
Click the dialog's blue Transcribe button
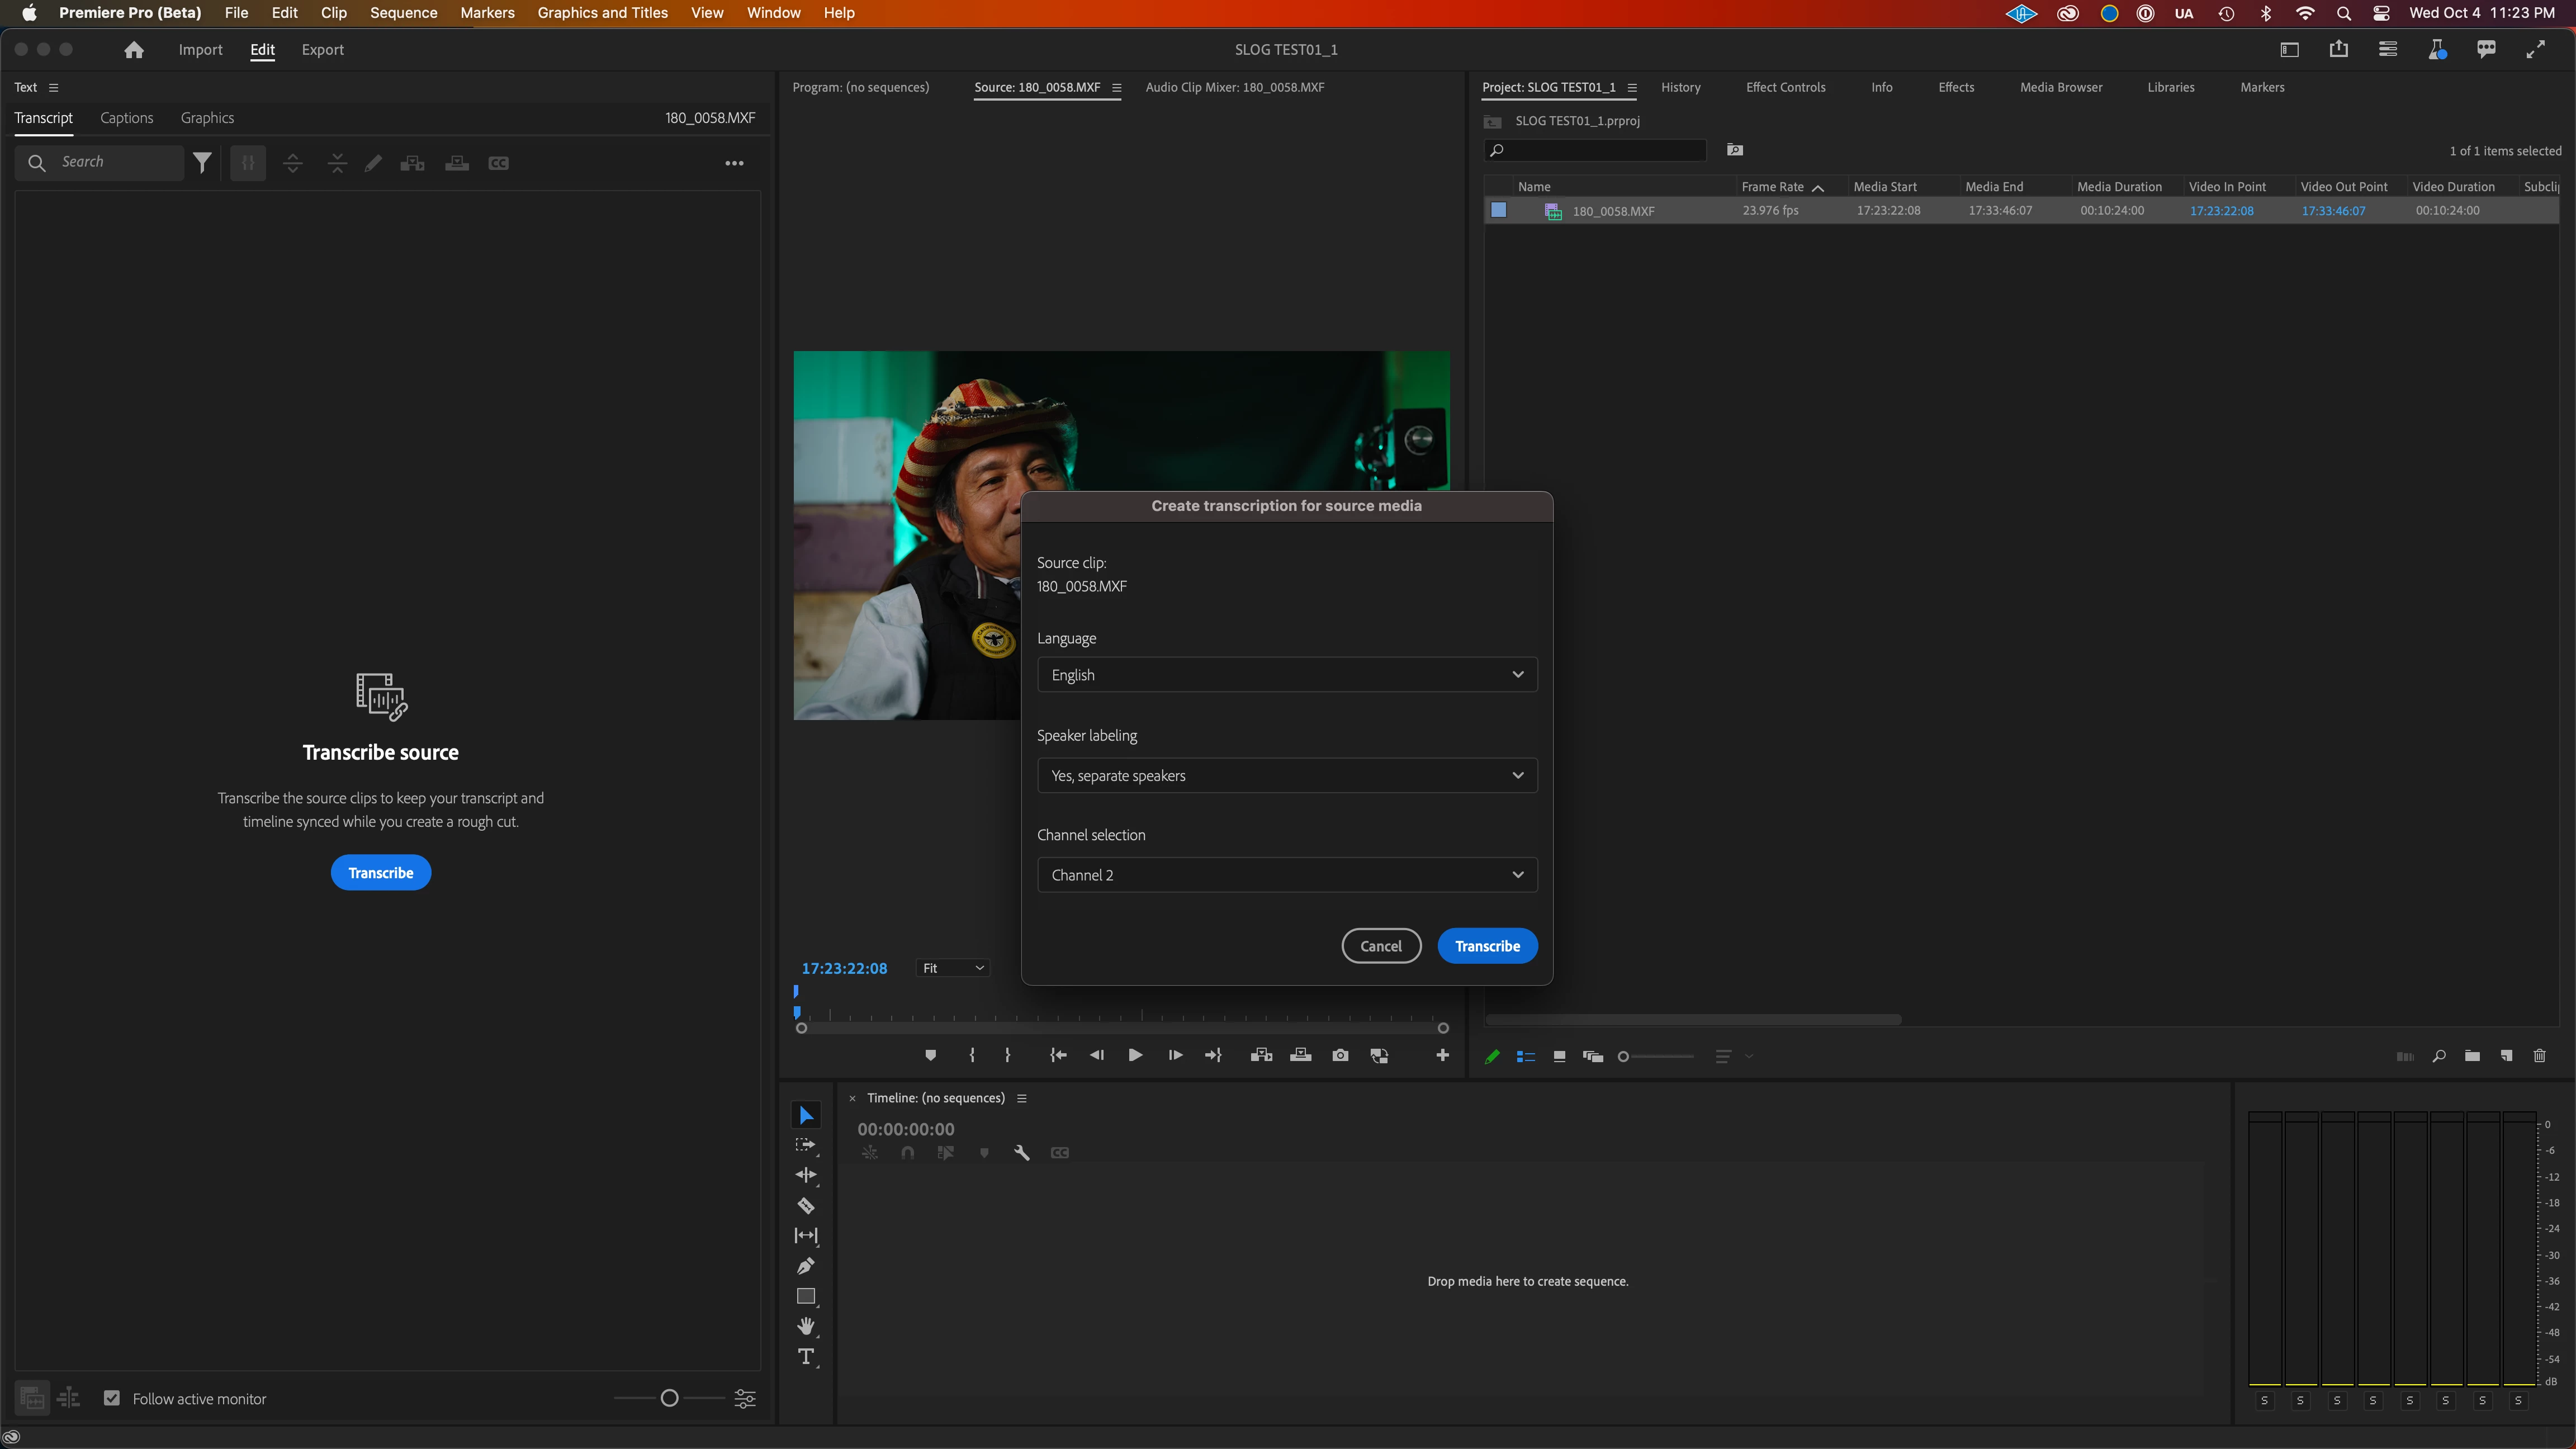(x=1486, y=946)
